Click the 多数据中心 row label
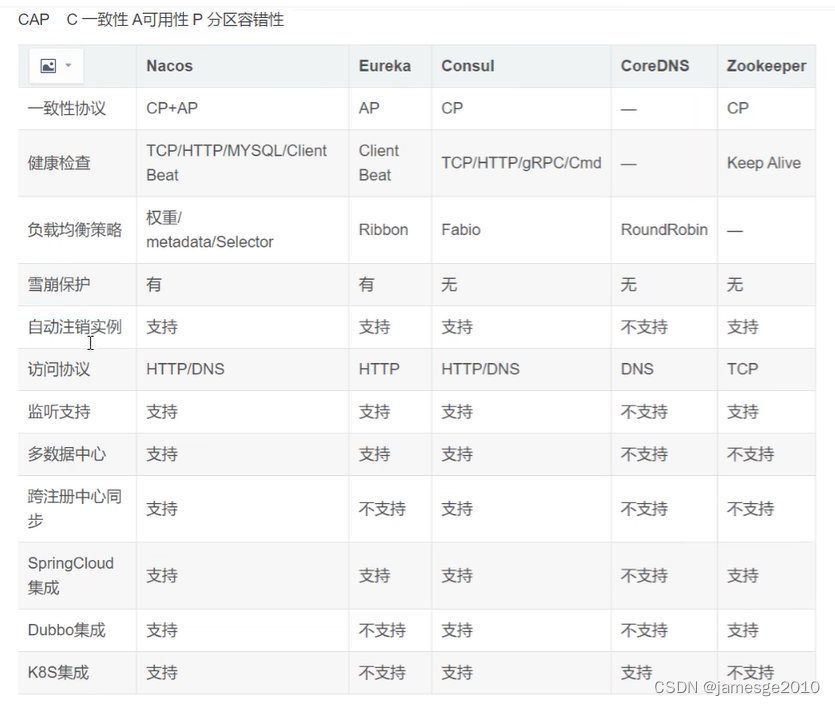Image resolution: width=835 pixels, height=706 pixels. click(67, 454)
